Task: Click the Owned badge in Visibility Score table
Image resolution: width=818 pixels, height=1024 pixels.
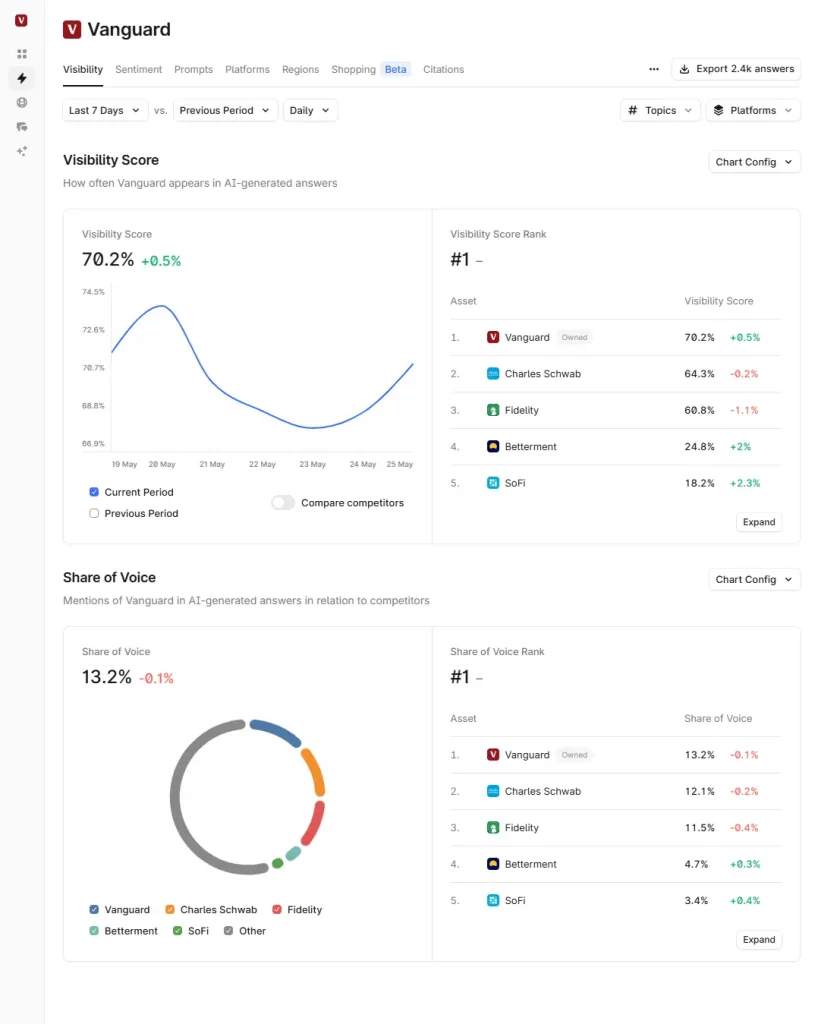Action: 574,338
